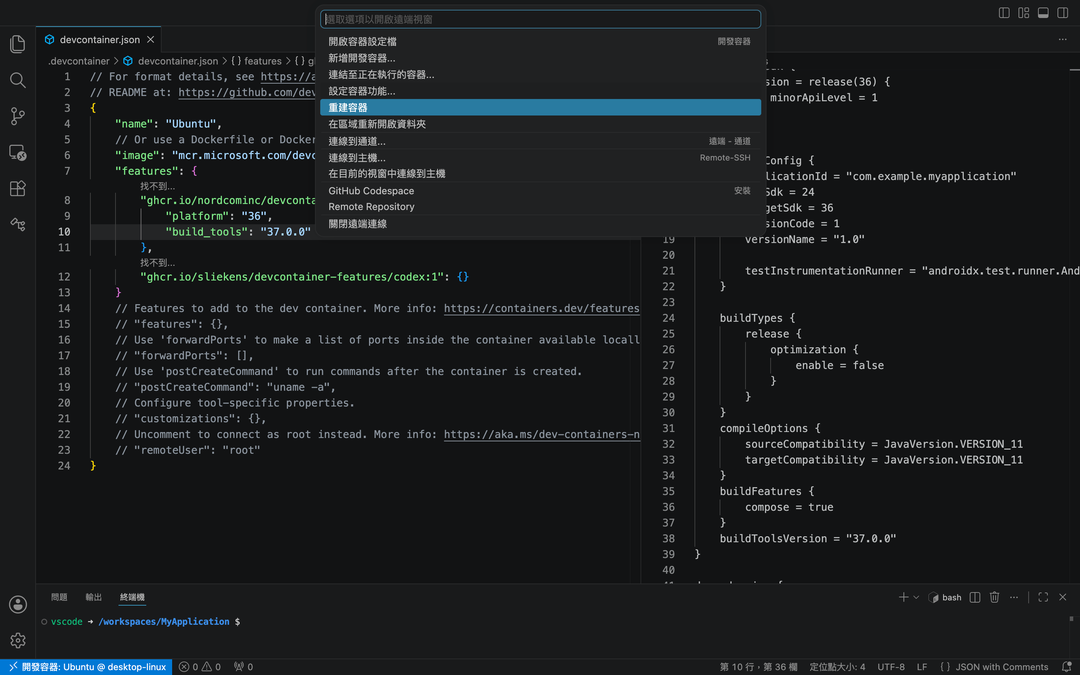Open the terminal panel more actions menu

(1014, 597)
